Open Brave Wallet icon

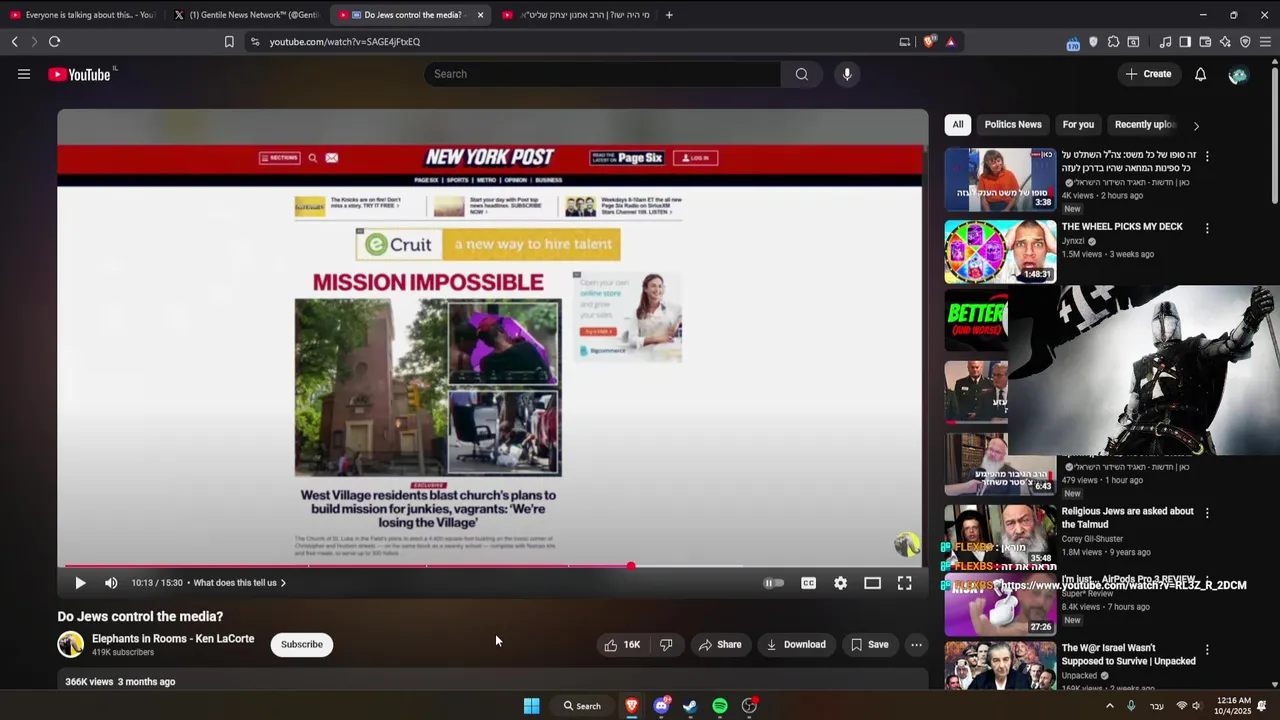tap(1205, 42)
